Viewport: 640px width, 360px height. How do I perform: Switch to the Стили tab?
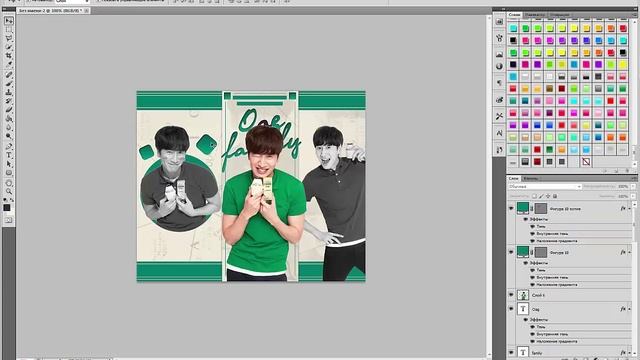(514, 15)
